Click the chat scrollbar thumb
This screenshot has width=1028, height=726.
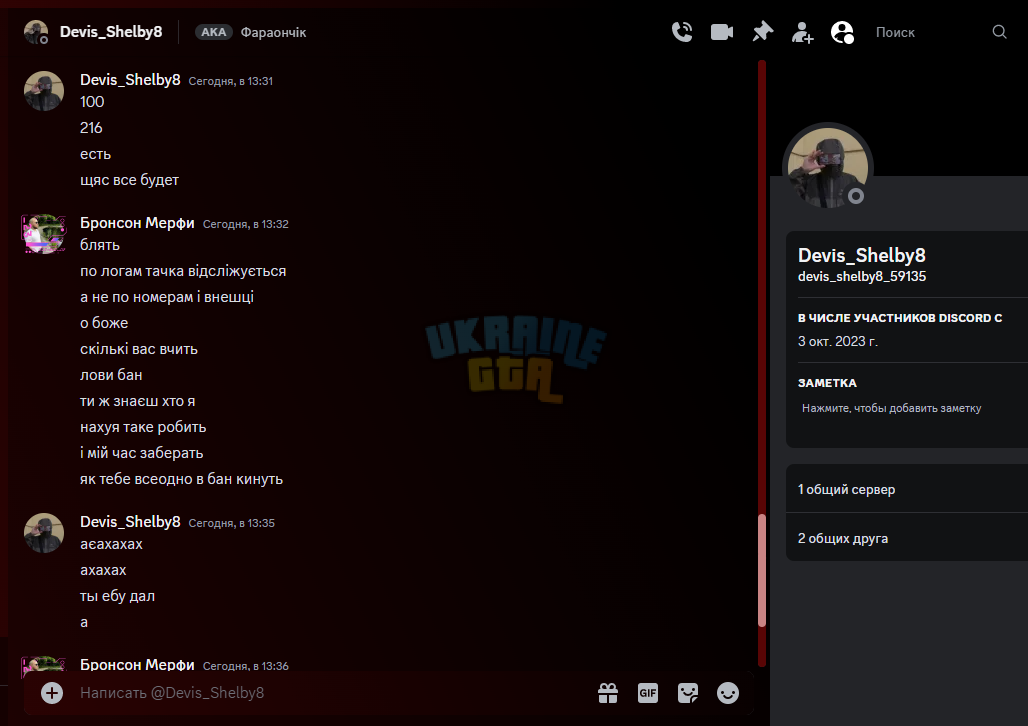[762, 571]
